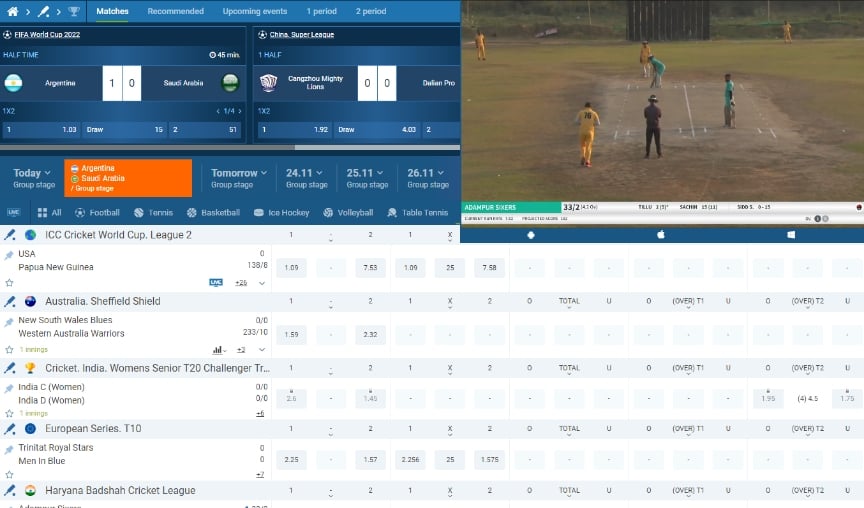Click LIVE stream icon for USA match
Image resolution: width=864 pixels, height=508 pixels.
click(215, 283)
